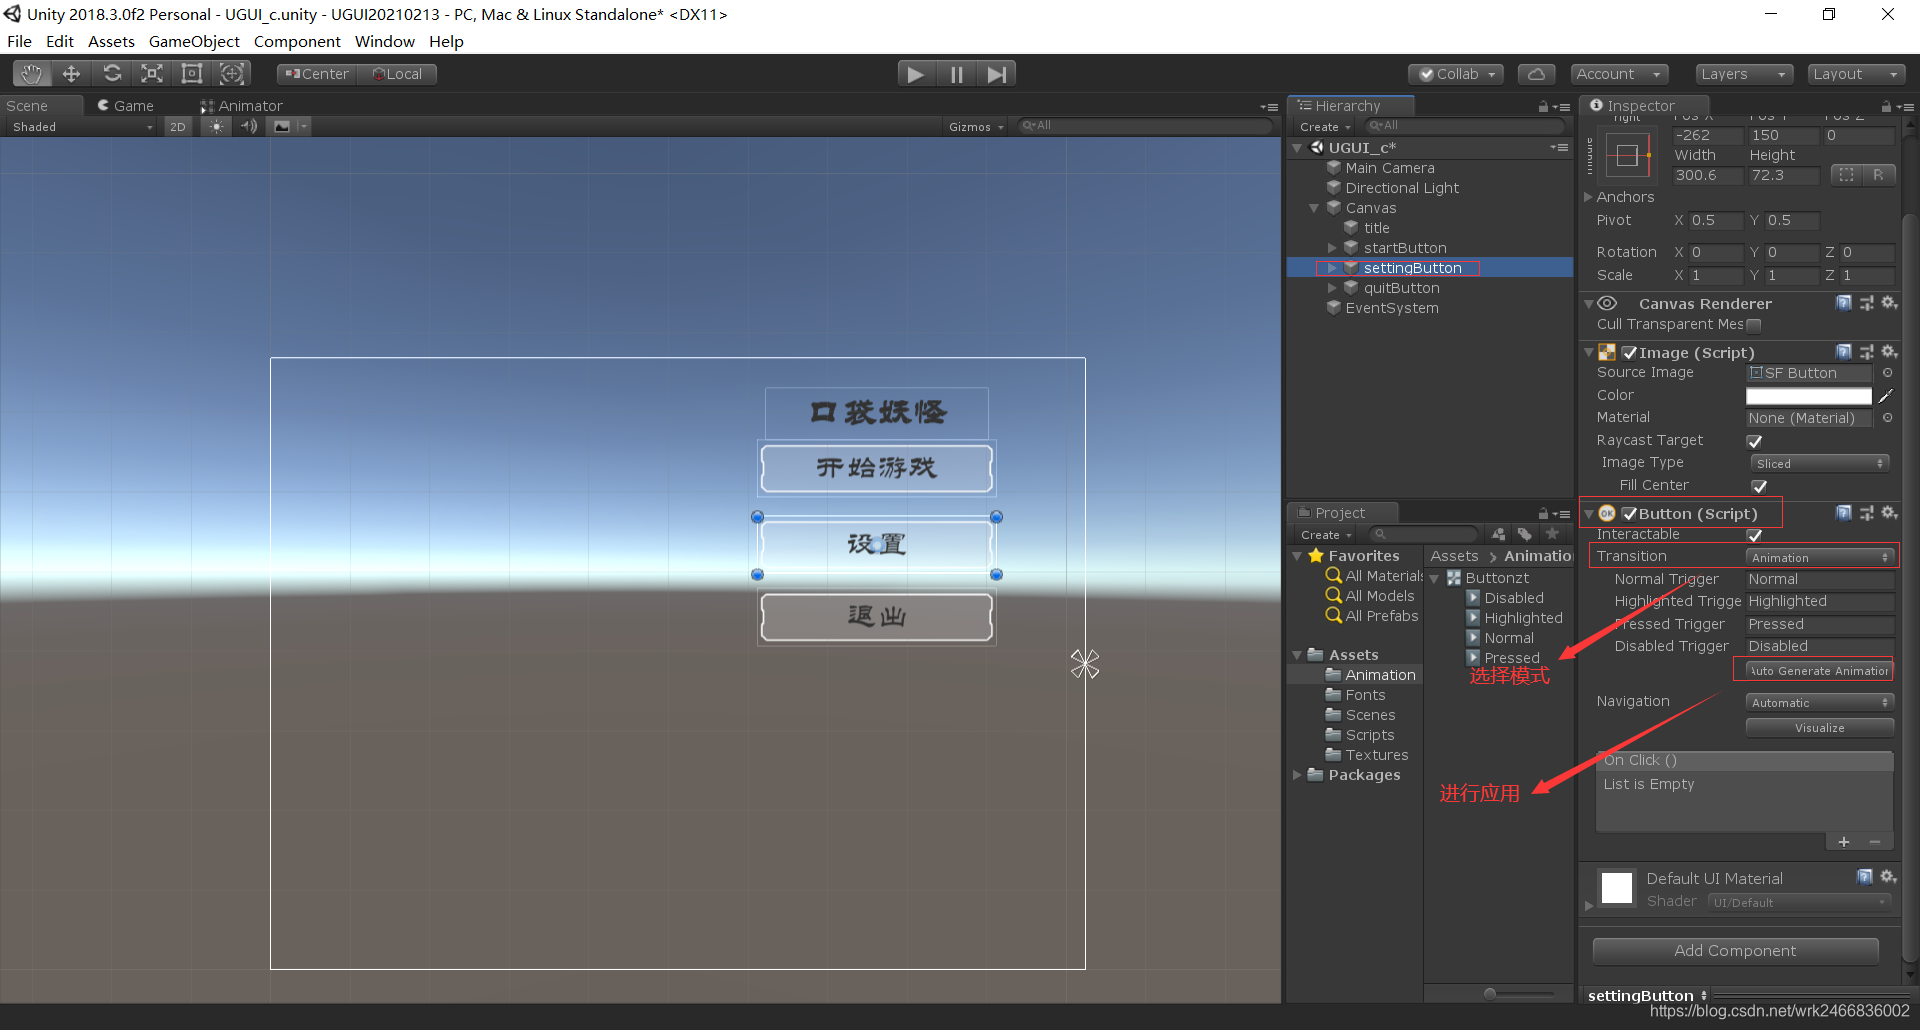Select the Rotate tool
Viewport: 1920px width, 1030px height.
pos(112,74)
